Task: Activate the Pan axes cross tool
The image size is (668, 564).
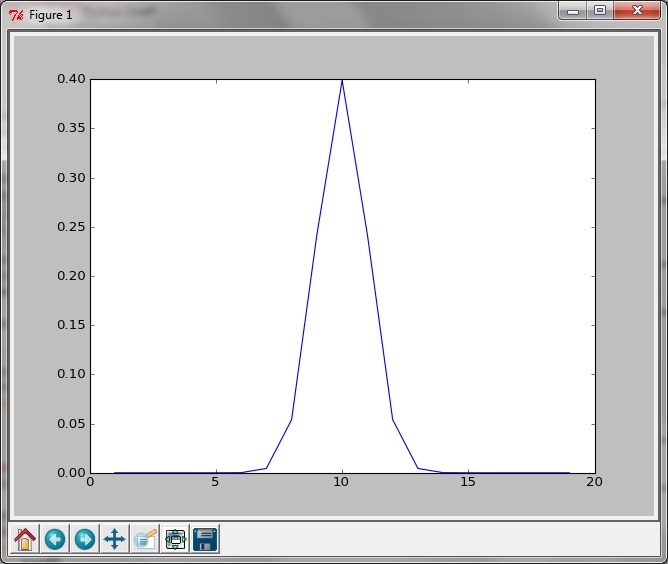Action: [115, 539]
